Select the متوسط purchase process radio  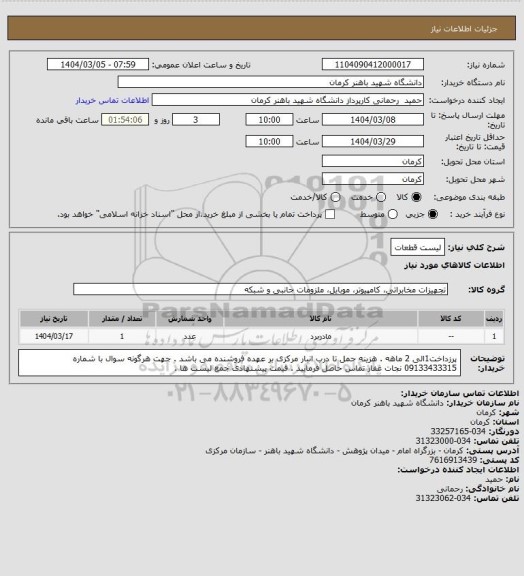392,214
